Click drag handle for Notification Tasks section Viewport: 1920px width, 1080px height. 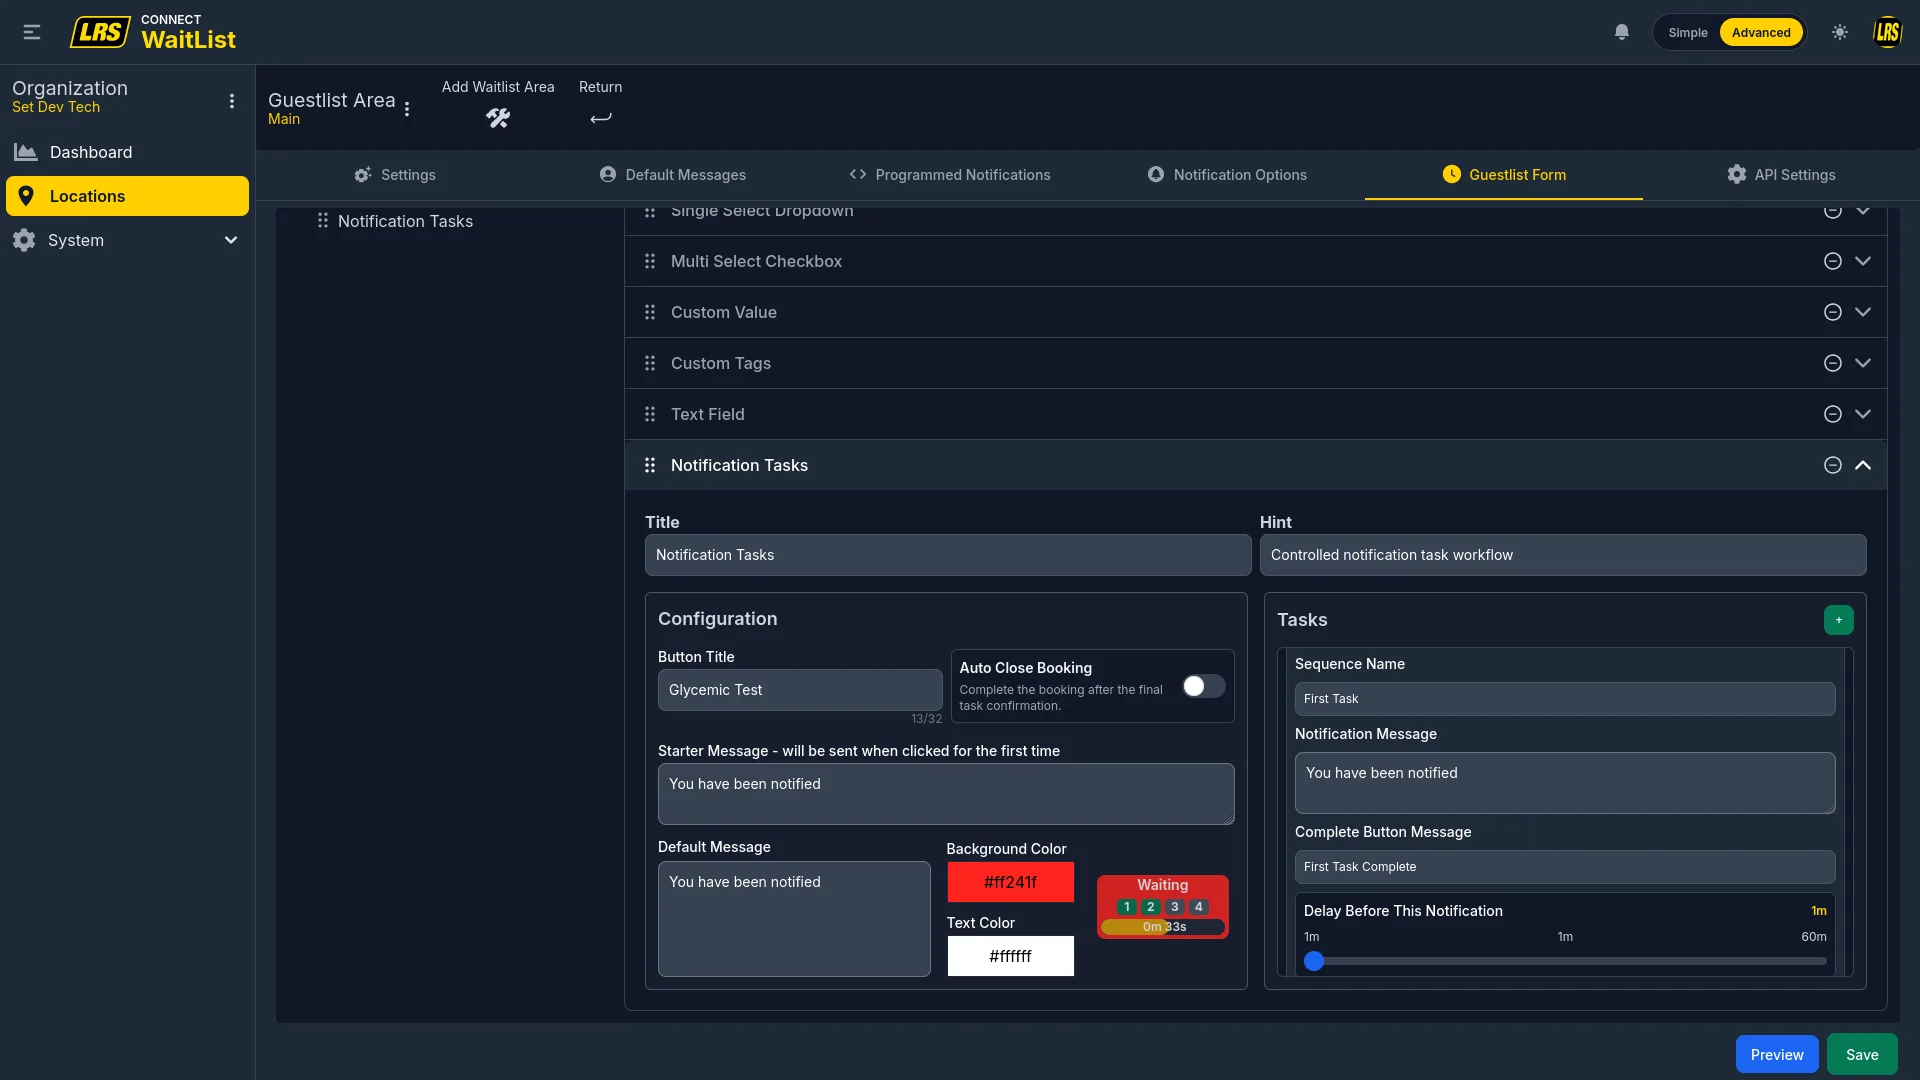pyautogui.click(x=650, y=465)
